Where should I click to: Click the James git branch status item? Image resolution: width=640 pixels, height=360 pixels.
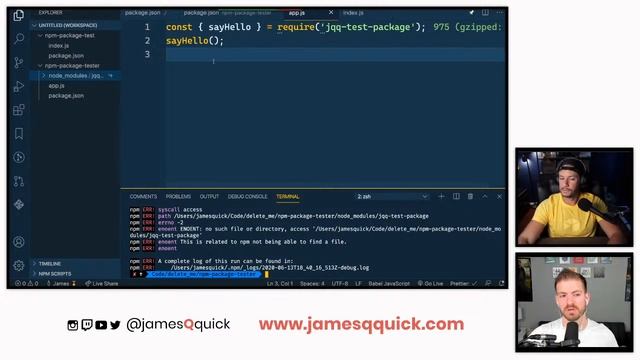click(x=61, y=283)
